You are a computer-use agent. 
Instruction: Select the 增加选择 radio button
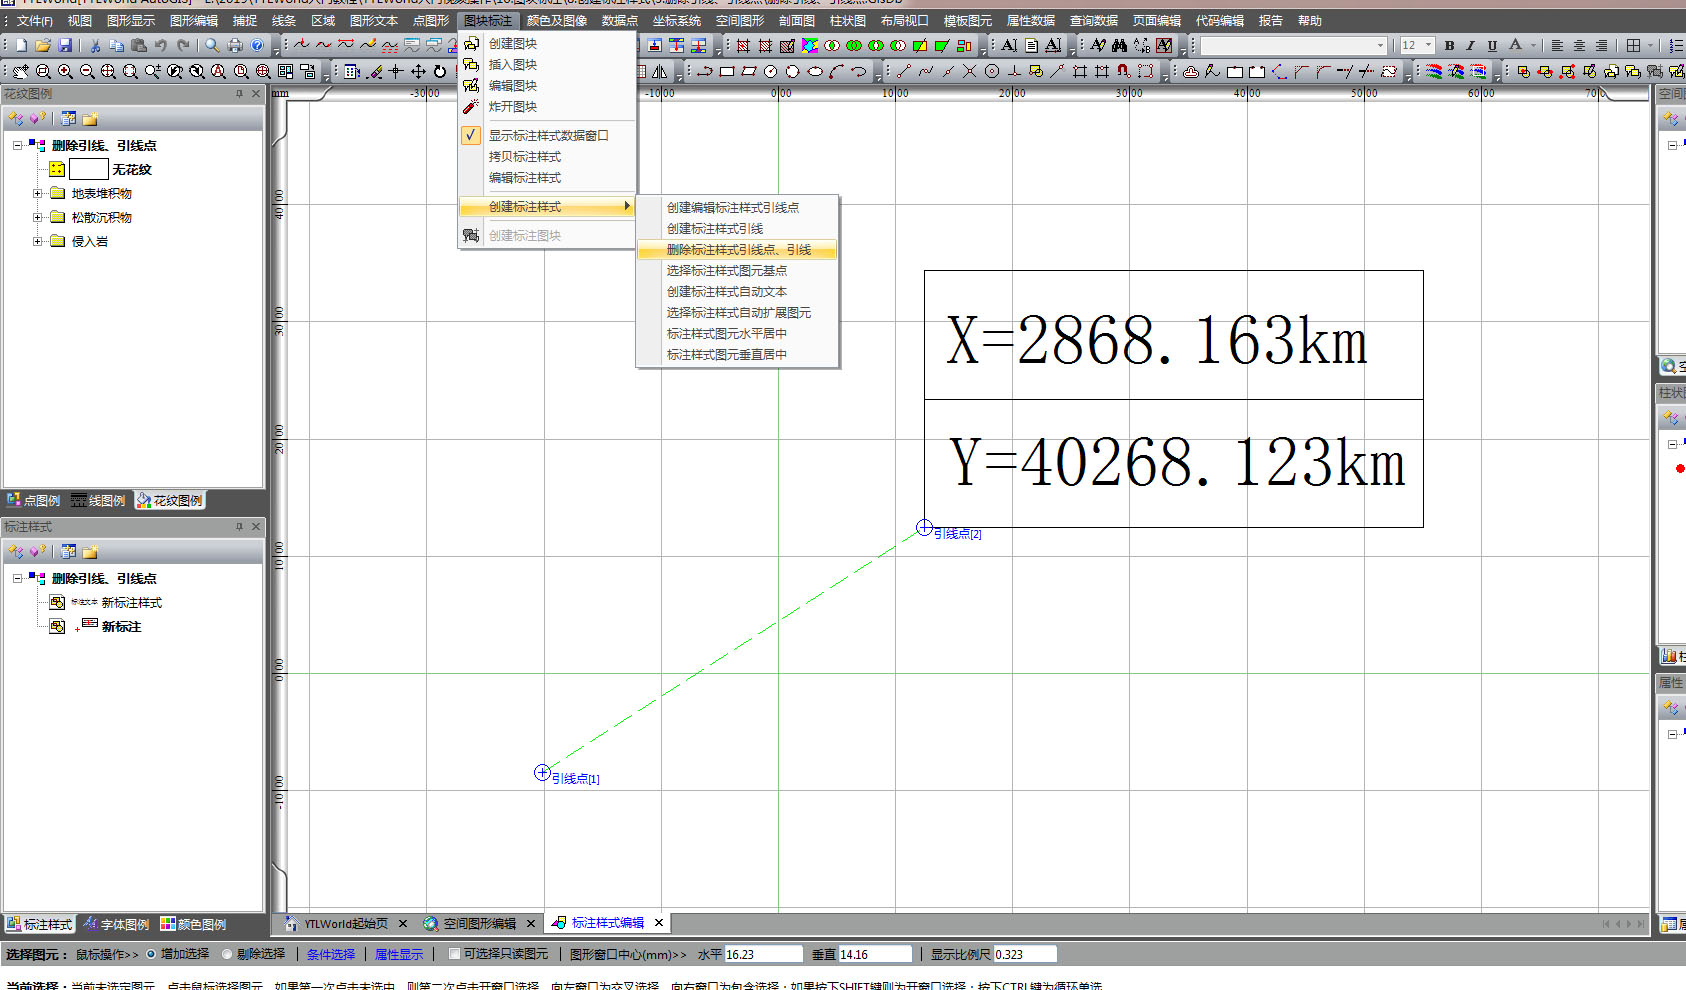pyautogui.click(x=151, y=954)
